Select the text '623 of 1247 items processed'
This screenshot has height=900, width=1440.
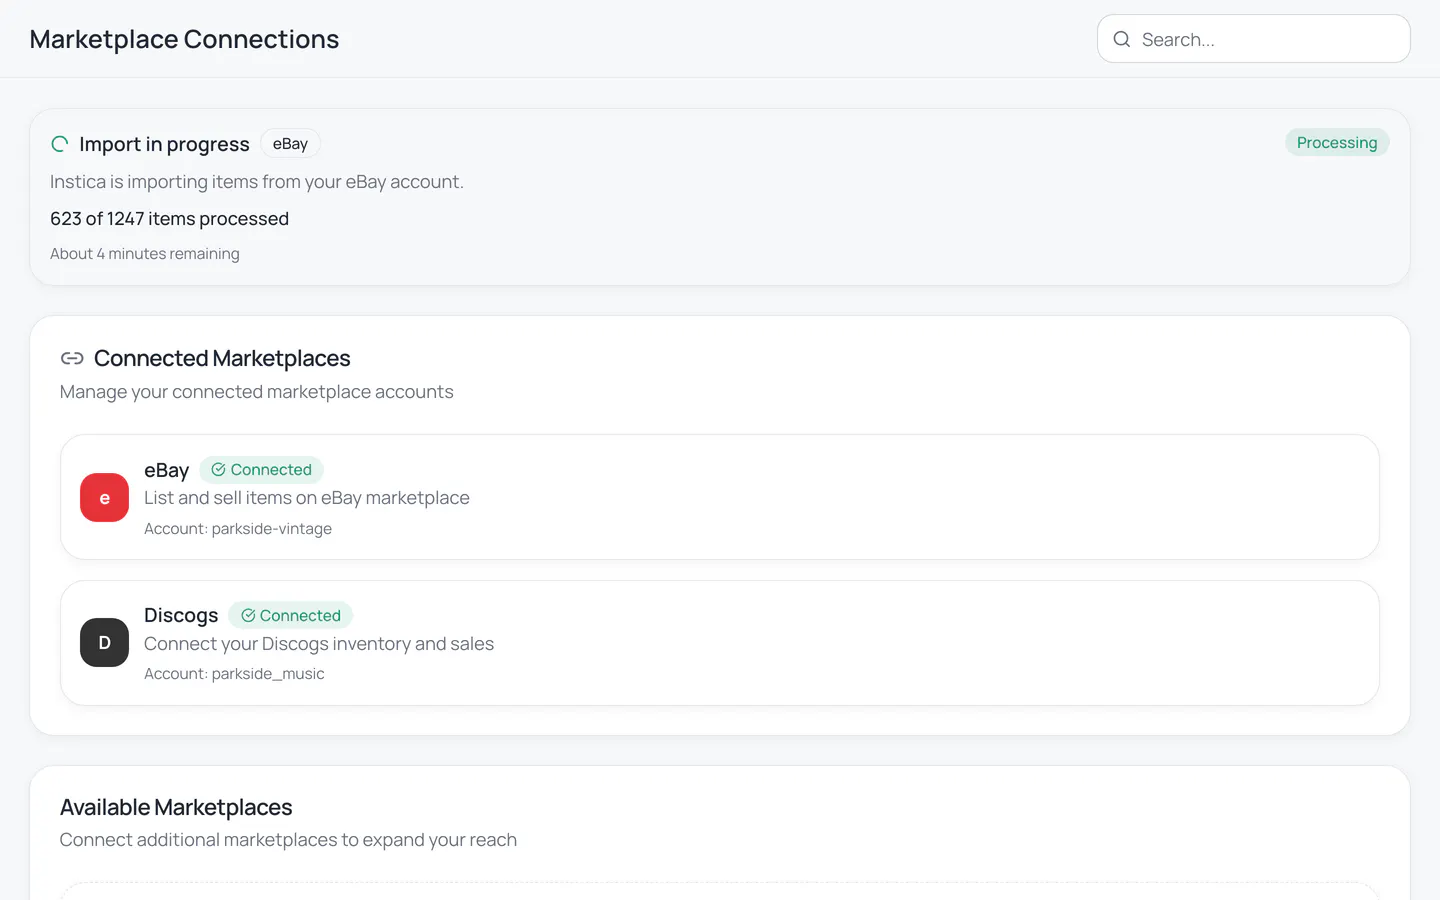click(169, 219)
